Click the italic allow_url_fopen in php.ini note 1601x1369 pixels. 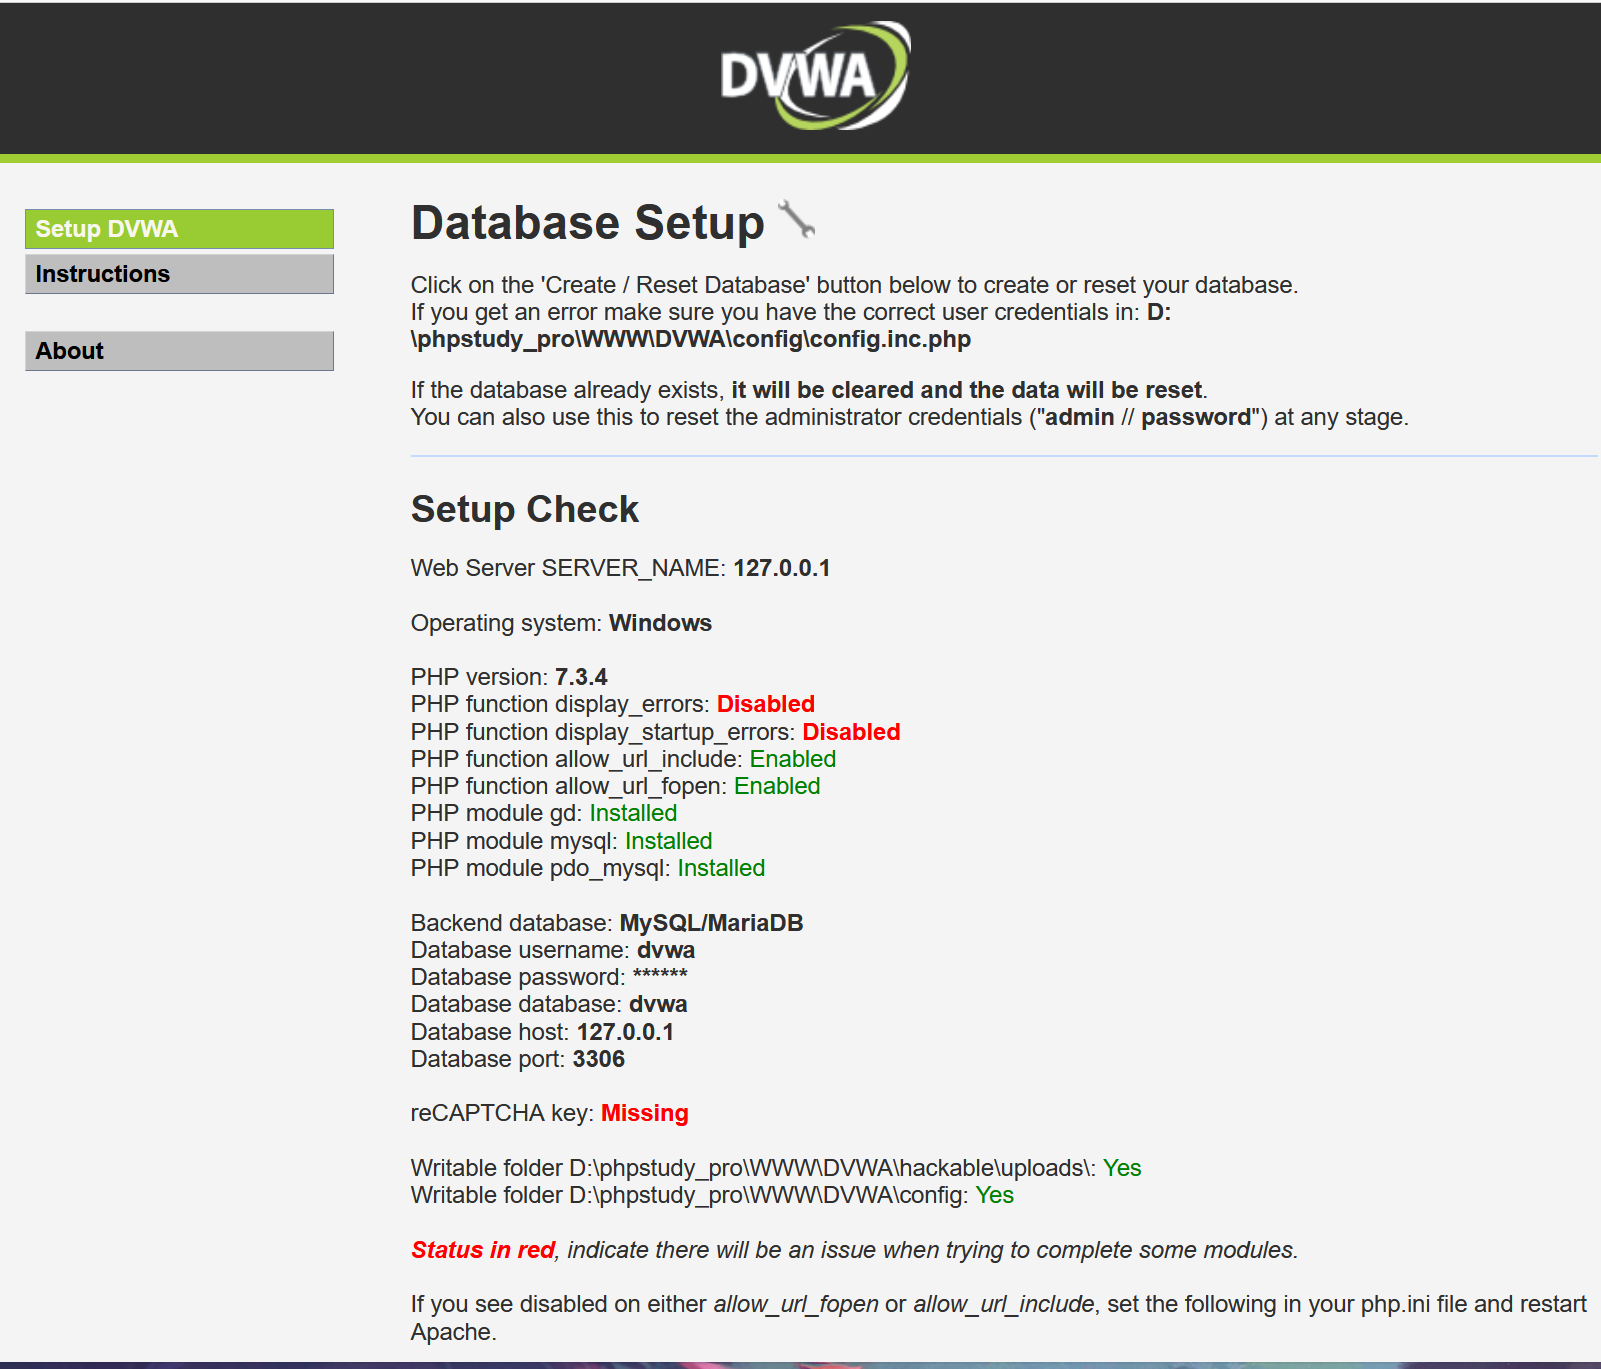tap(796, 1304)
